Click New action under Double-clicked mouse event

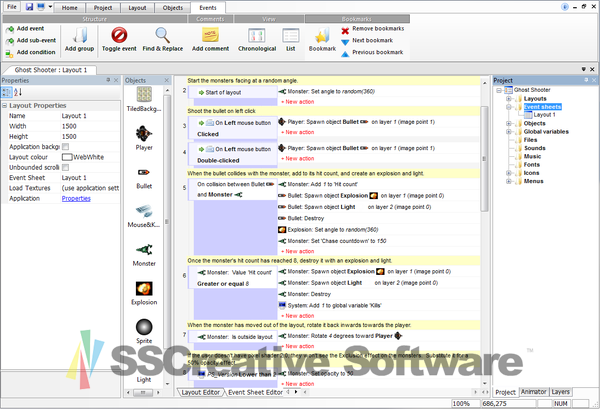(300, 158)
